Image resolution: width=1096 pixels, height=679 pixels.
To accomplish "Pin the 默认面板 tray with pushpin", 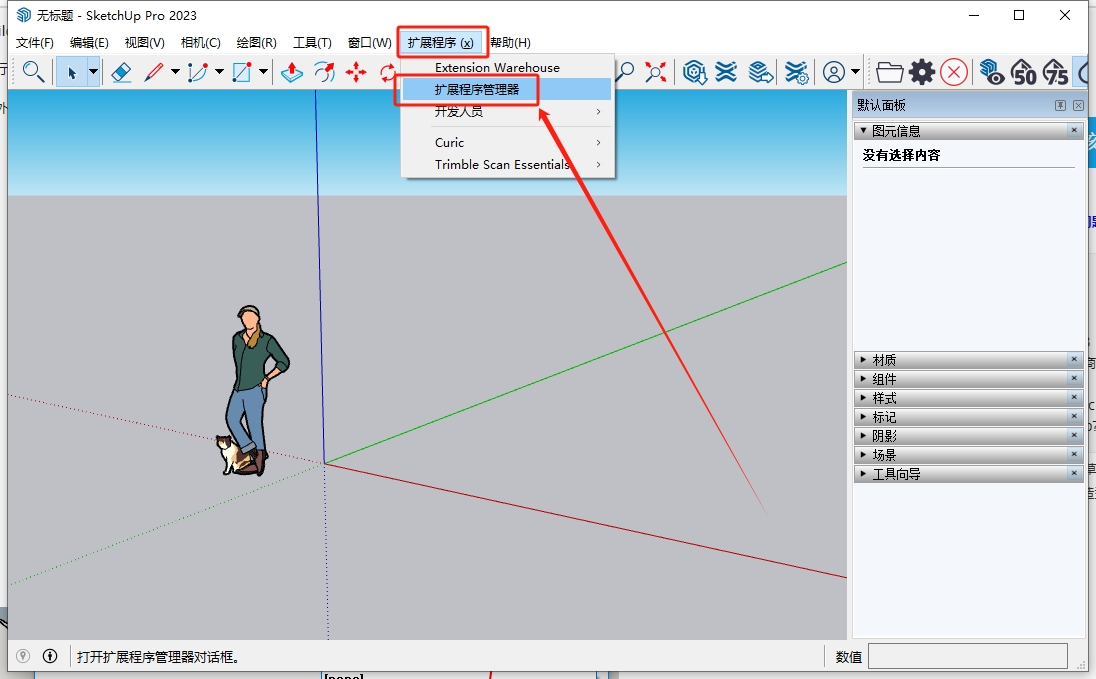I will [1060, 106].
